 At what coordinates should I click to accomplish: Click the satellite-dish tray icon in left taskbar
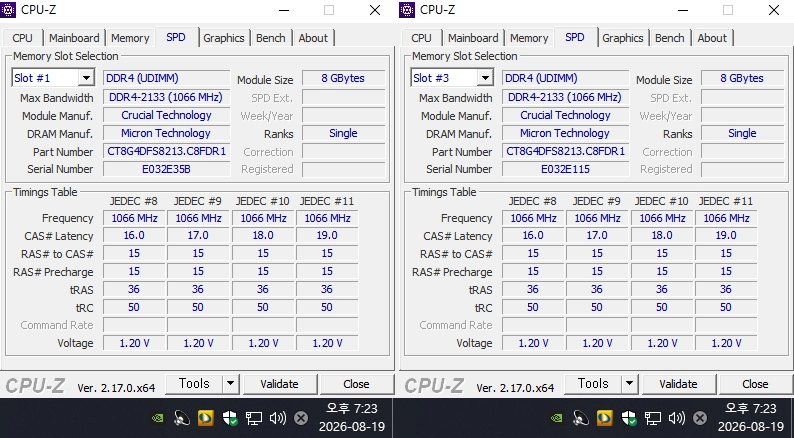click(x=181, y=418)
